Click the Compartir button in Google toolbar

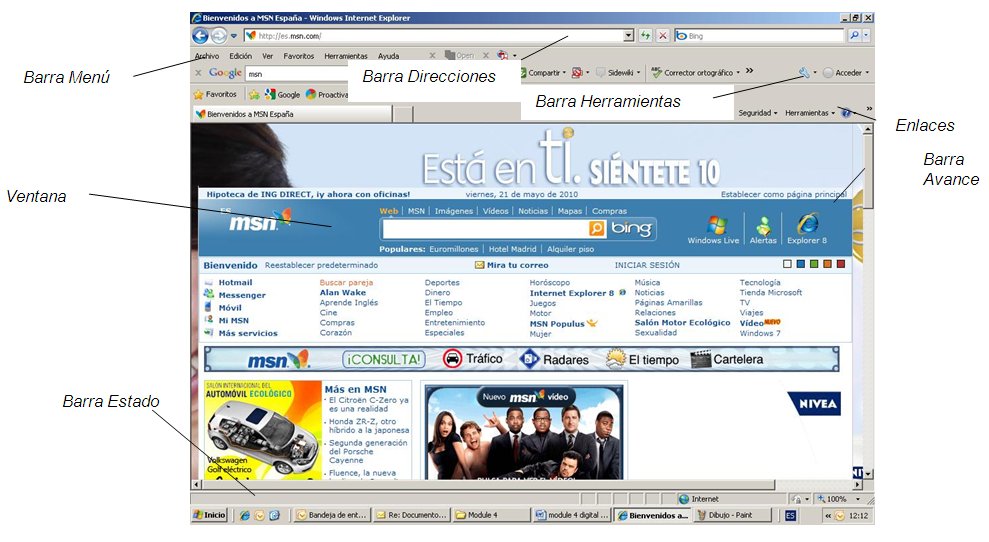[542, 73]
